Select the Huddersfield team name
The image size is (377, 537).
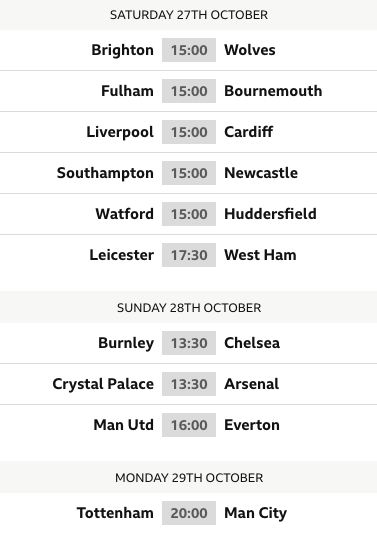click(271, 214)
